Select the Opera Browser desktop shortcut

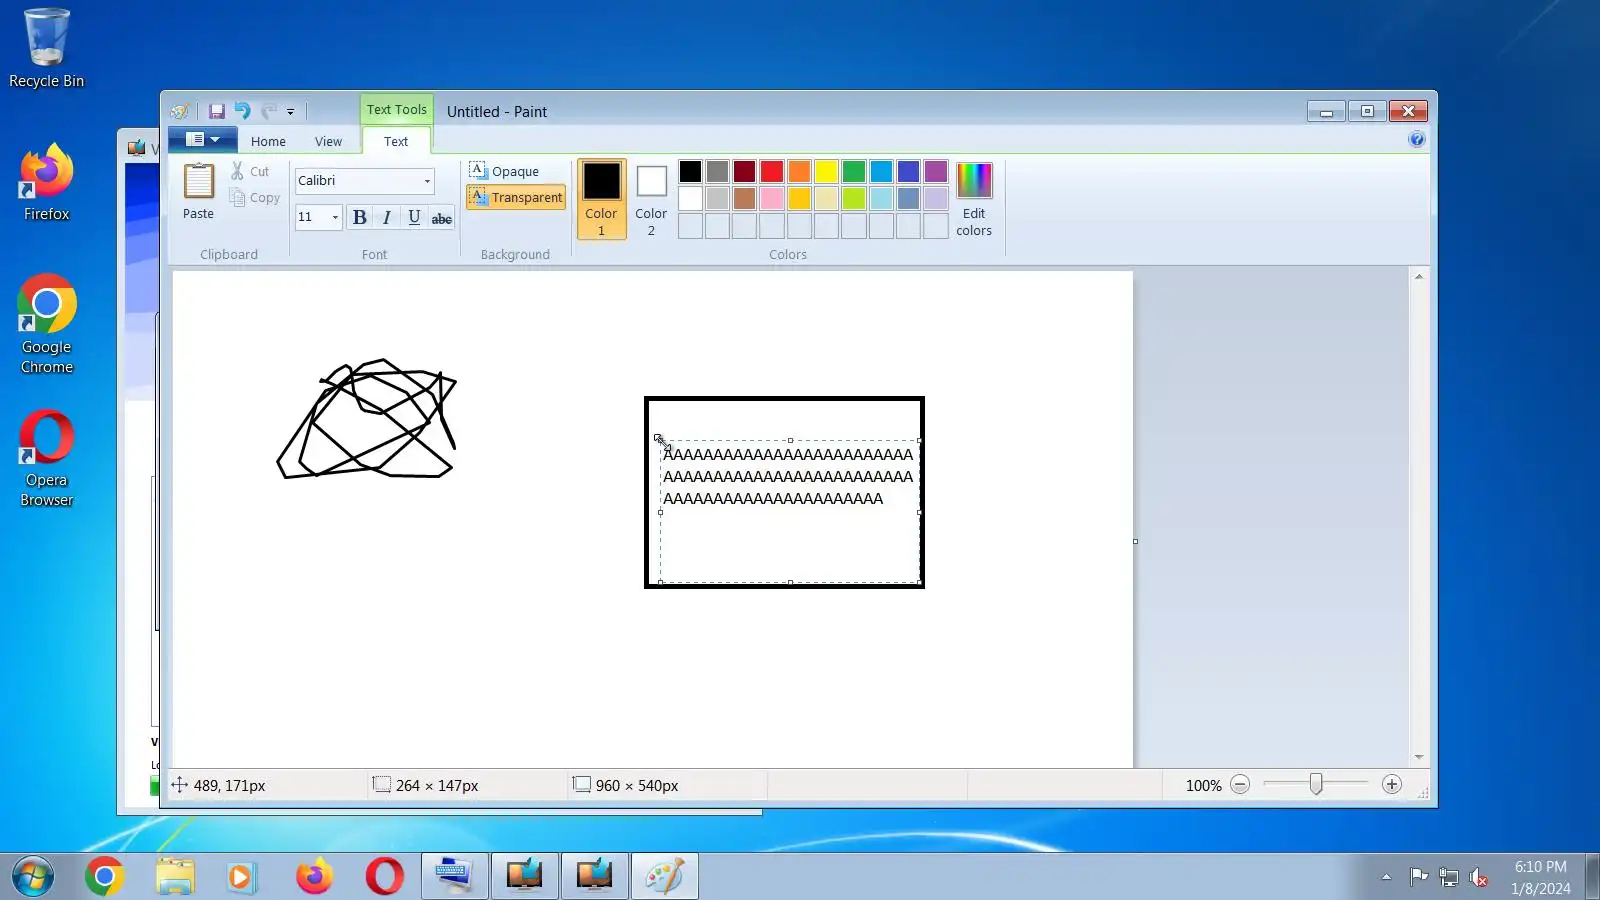pyautogui.click(x=47, y=458)
